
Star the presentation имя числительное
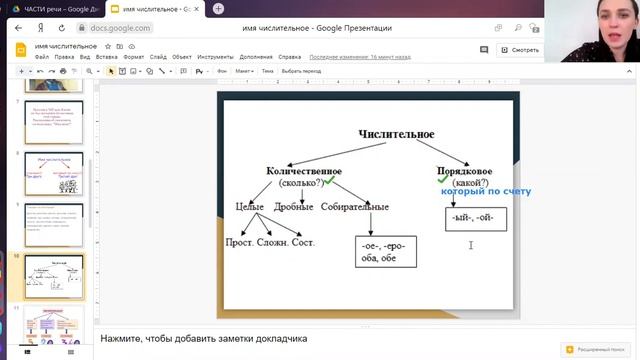[108, 47]
